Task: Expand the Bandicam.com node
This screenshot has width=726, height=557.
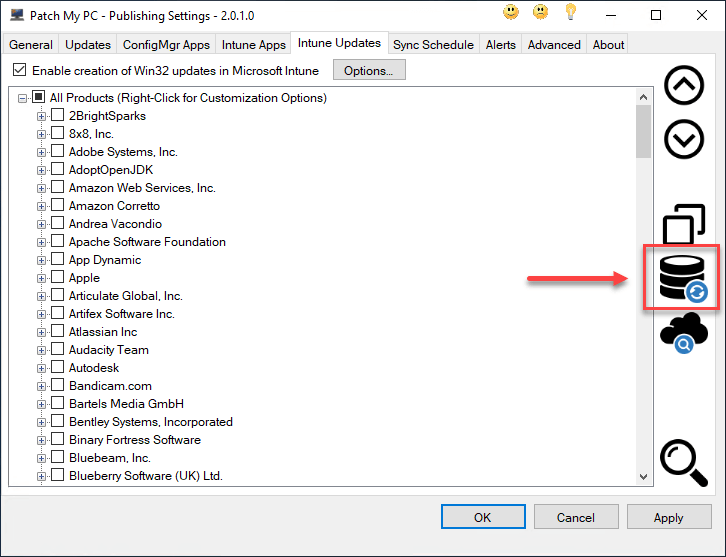Action: point(41,387)
